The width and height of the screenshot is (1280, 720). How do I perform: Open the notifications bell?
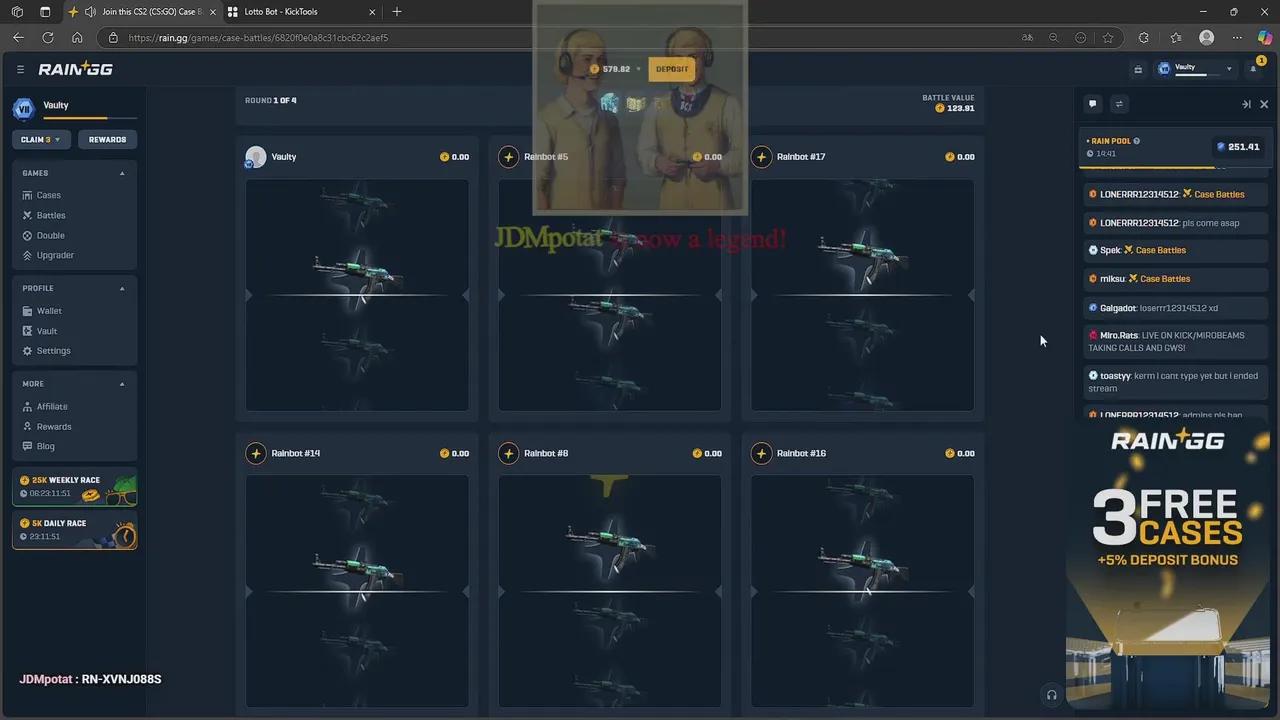(1253, 69)
